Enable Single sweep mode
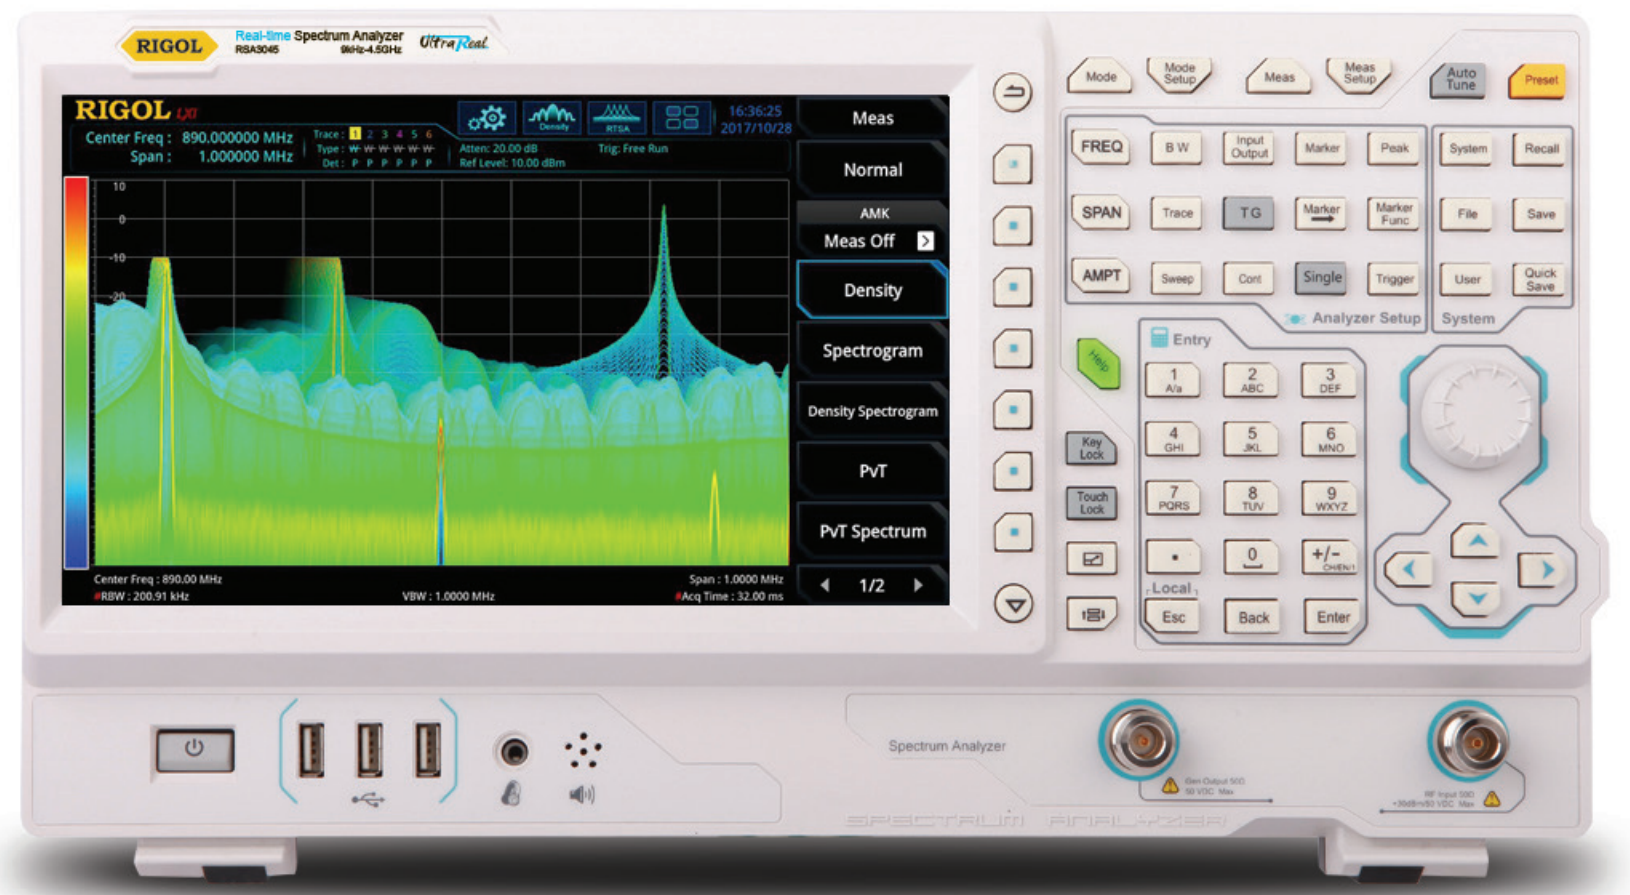 1322,278
